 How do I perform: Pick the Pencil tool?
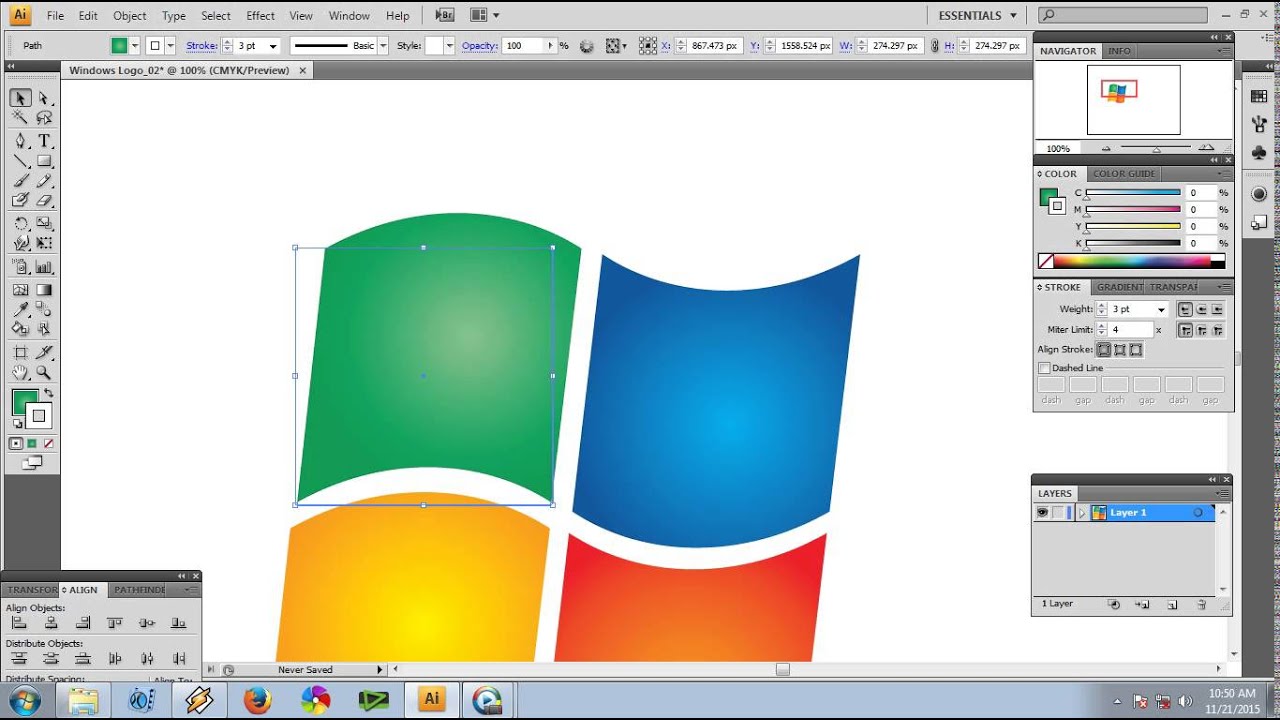click(44, 181)
